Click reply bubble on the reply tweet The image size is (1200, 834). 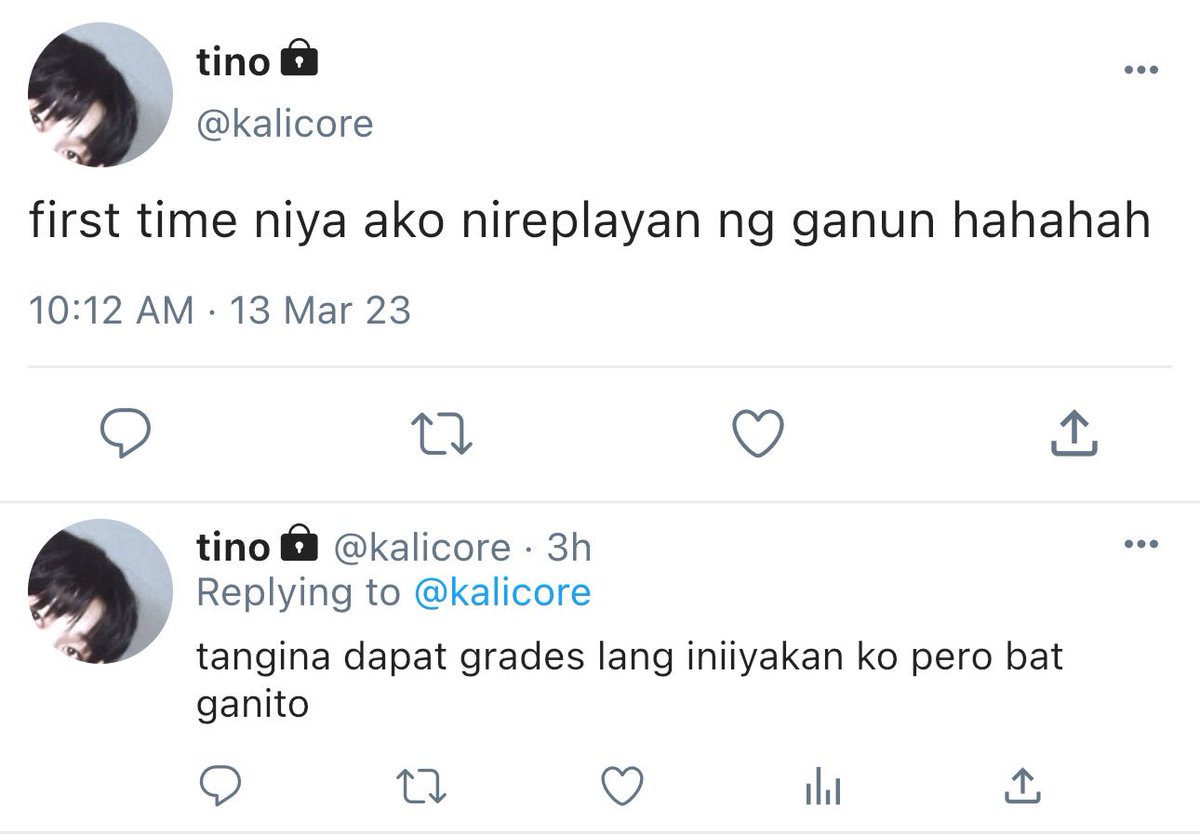(216, 787)
